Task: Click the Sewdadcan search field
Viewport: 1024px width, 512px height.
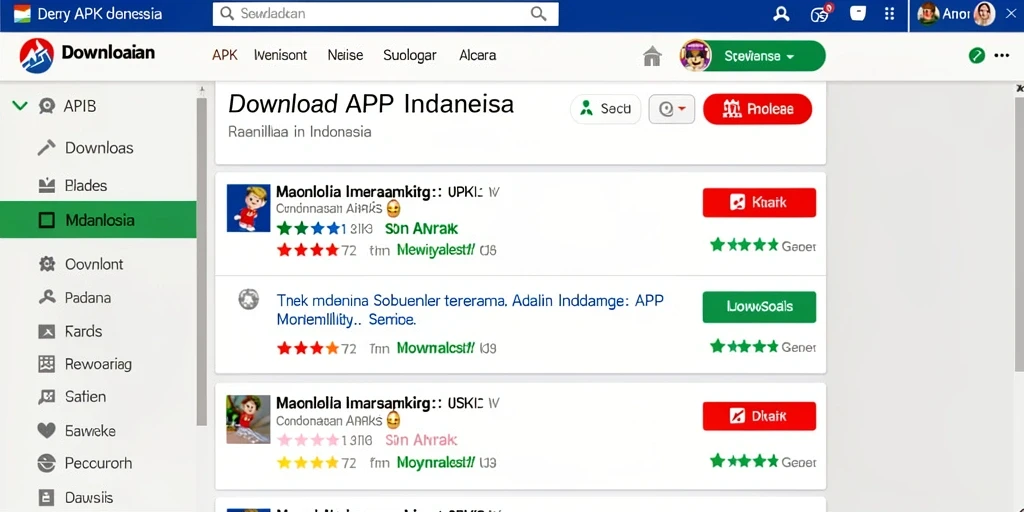Action: 385,14
